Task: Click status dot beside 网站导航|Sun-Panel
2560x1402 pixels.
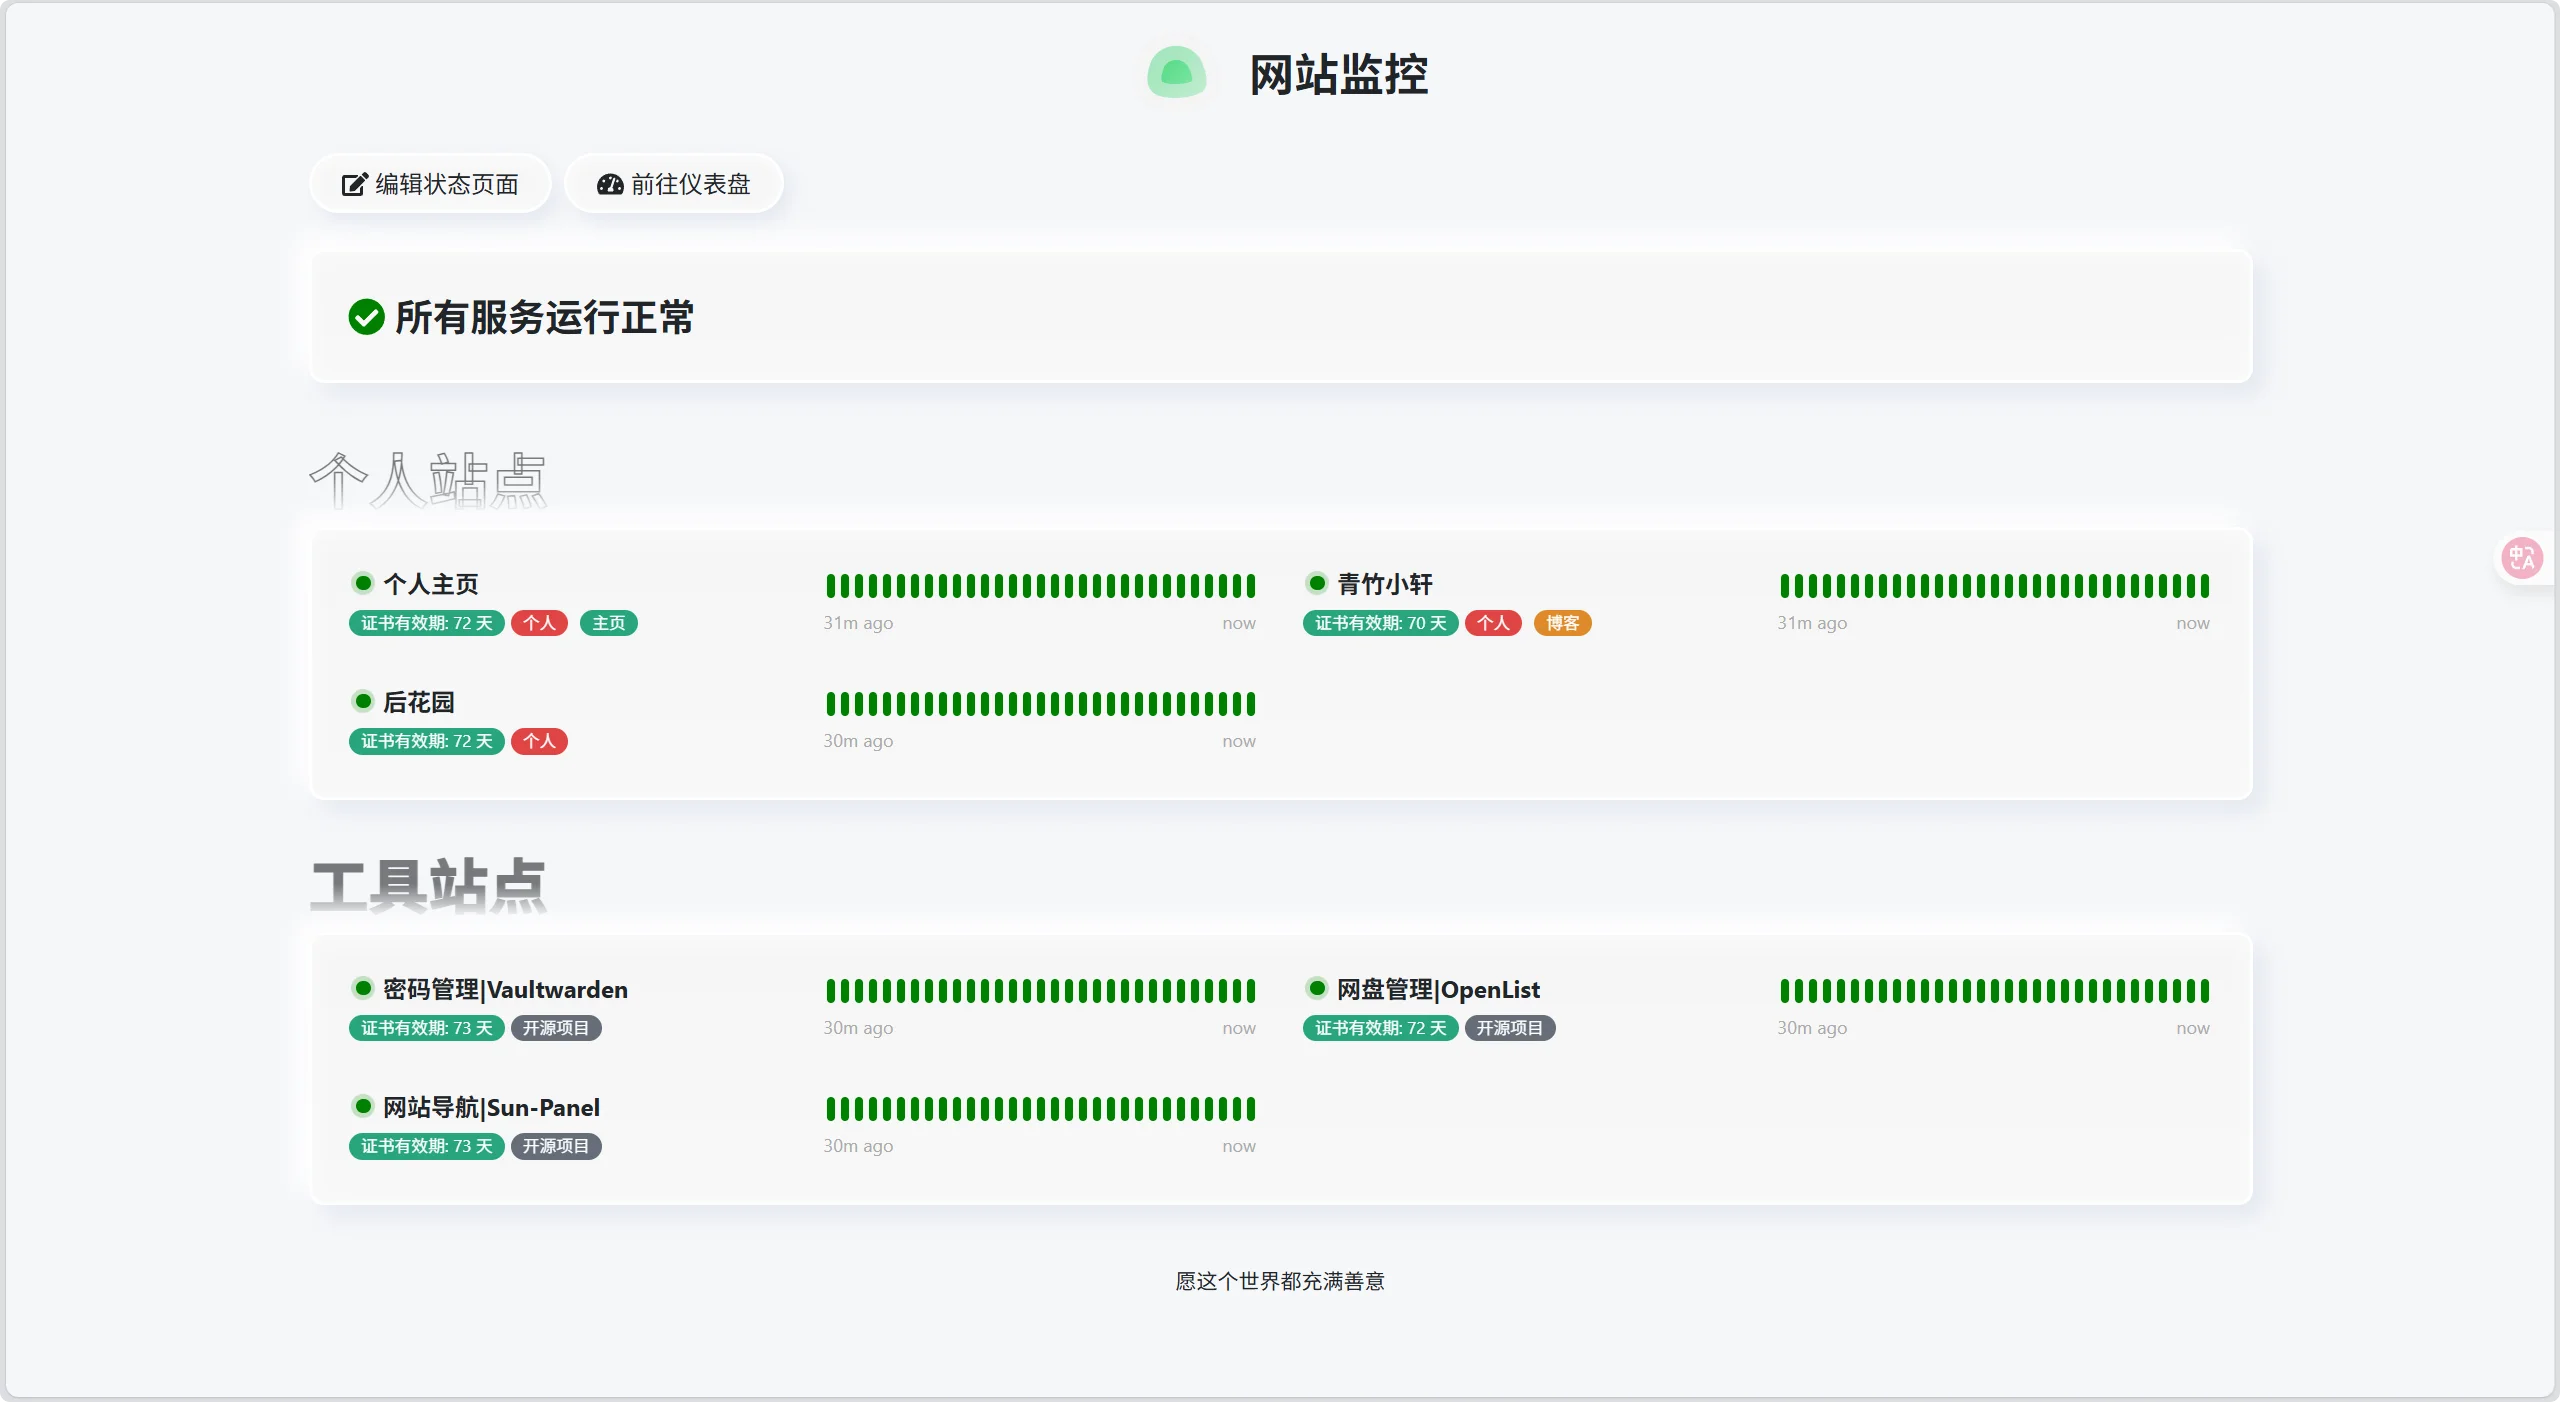Action: click(x=363, y=1106)
